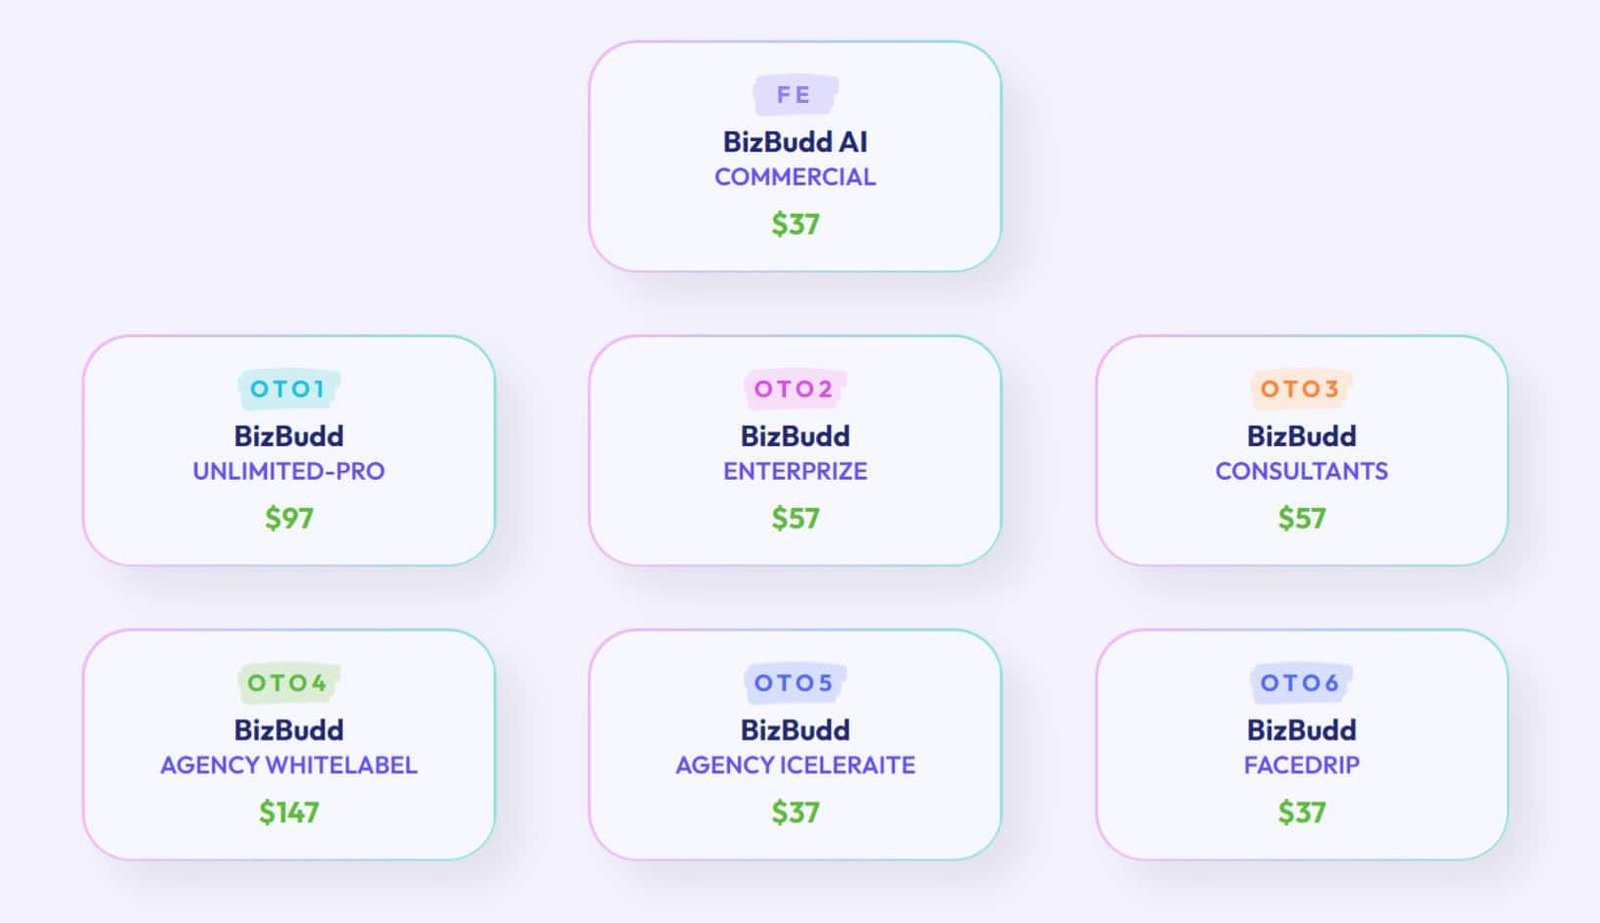This screenshot has width=1600, height=923.
Task: Click the FE badge label
Action: [x=795, y=95]
